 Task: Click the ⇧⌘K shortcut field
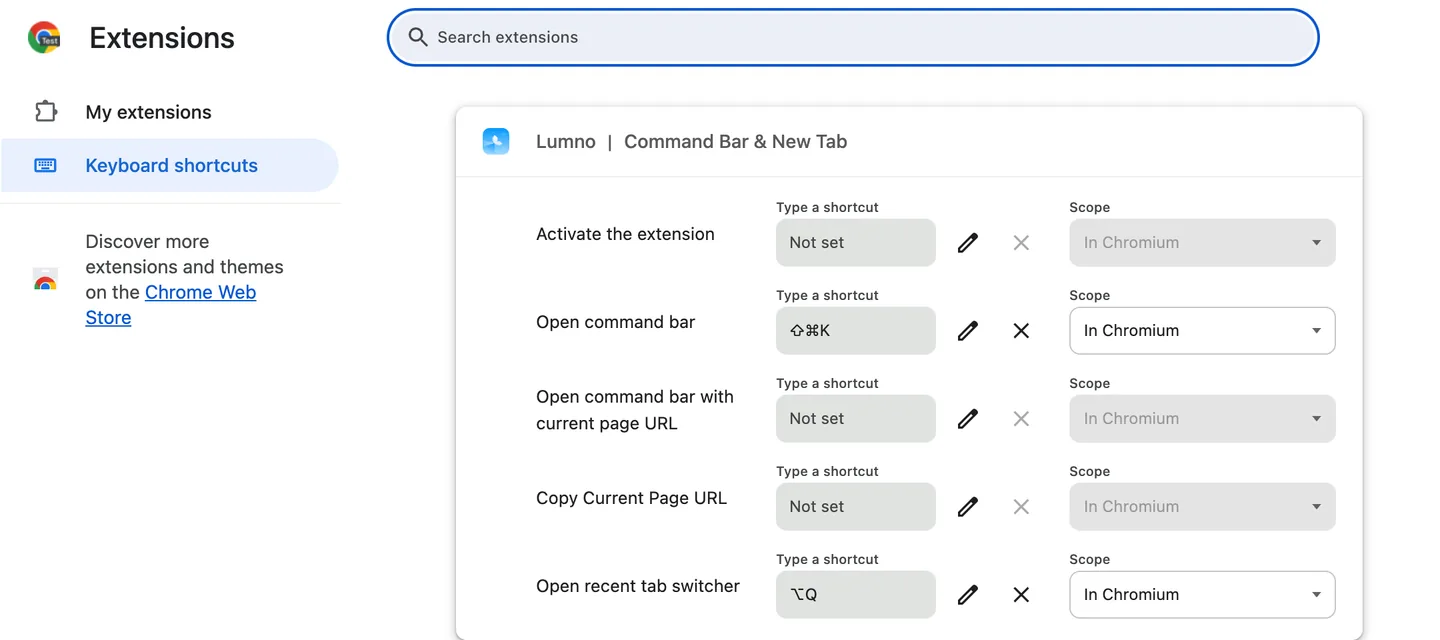(856, 330)
